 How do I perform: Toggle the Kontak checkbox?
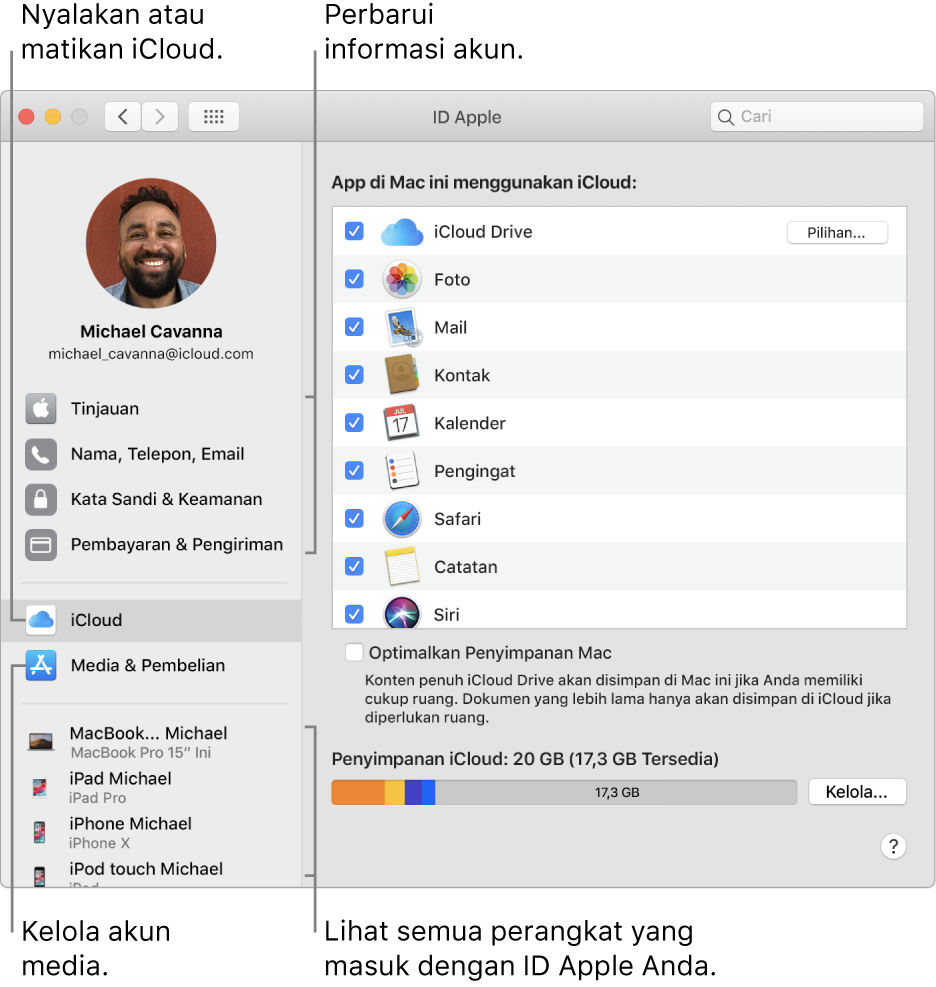354,375
